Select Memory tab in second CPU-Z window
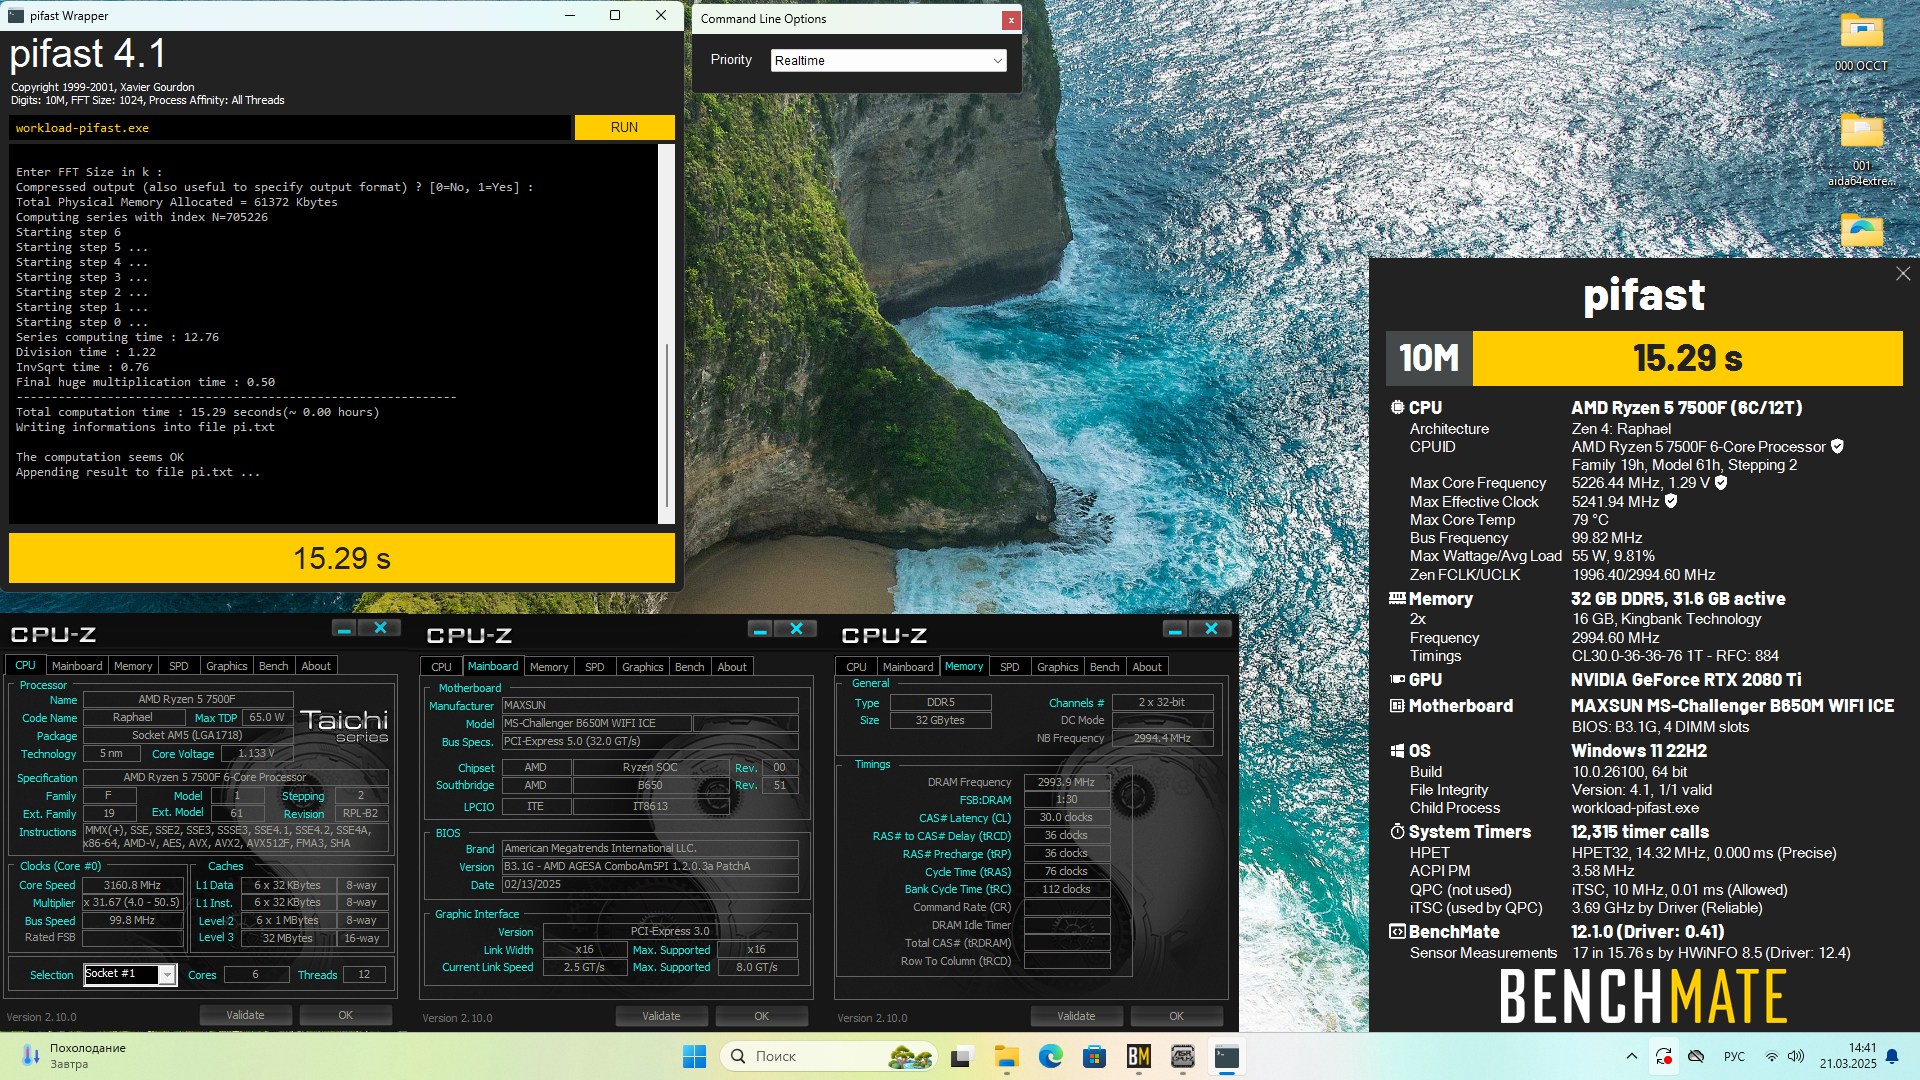The height and width of the screenshot is (1080, 1920). point(549,667)
